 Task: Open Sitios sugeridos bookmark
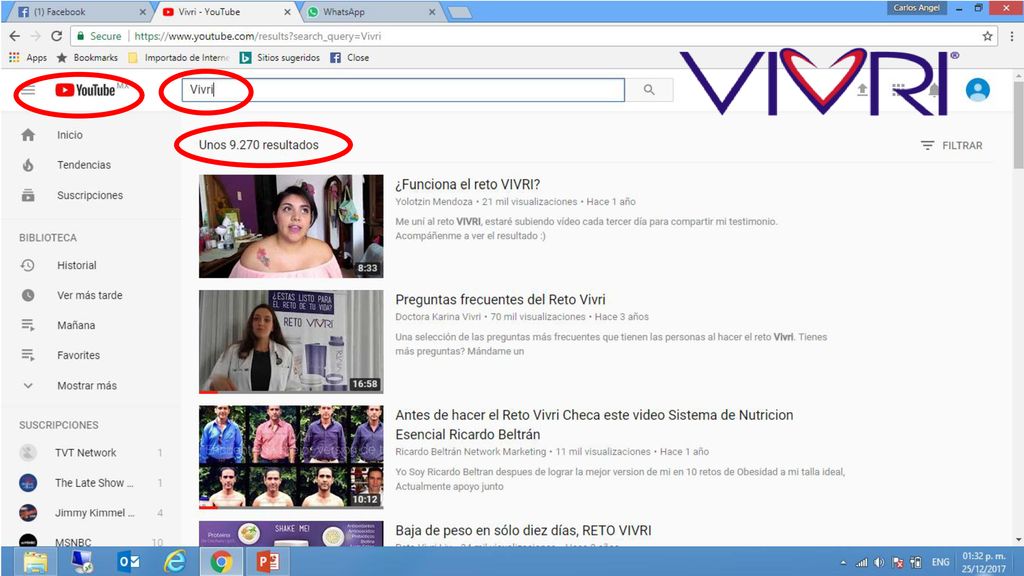[280, 57]
